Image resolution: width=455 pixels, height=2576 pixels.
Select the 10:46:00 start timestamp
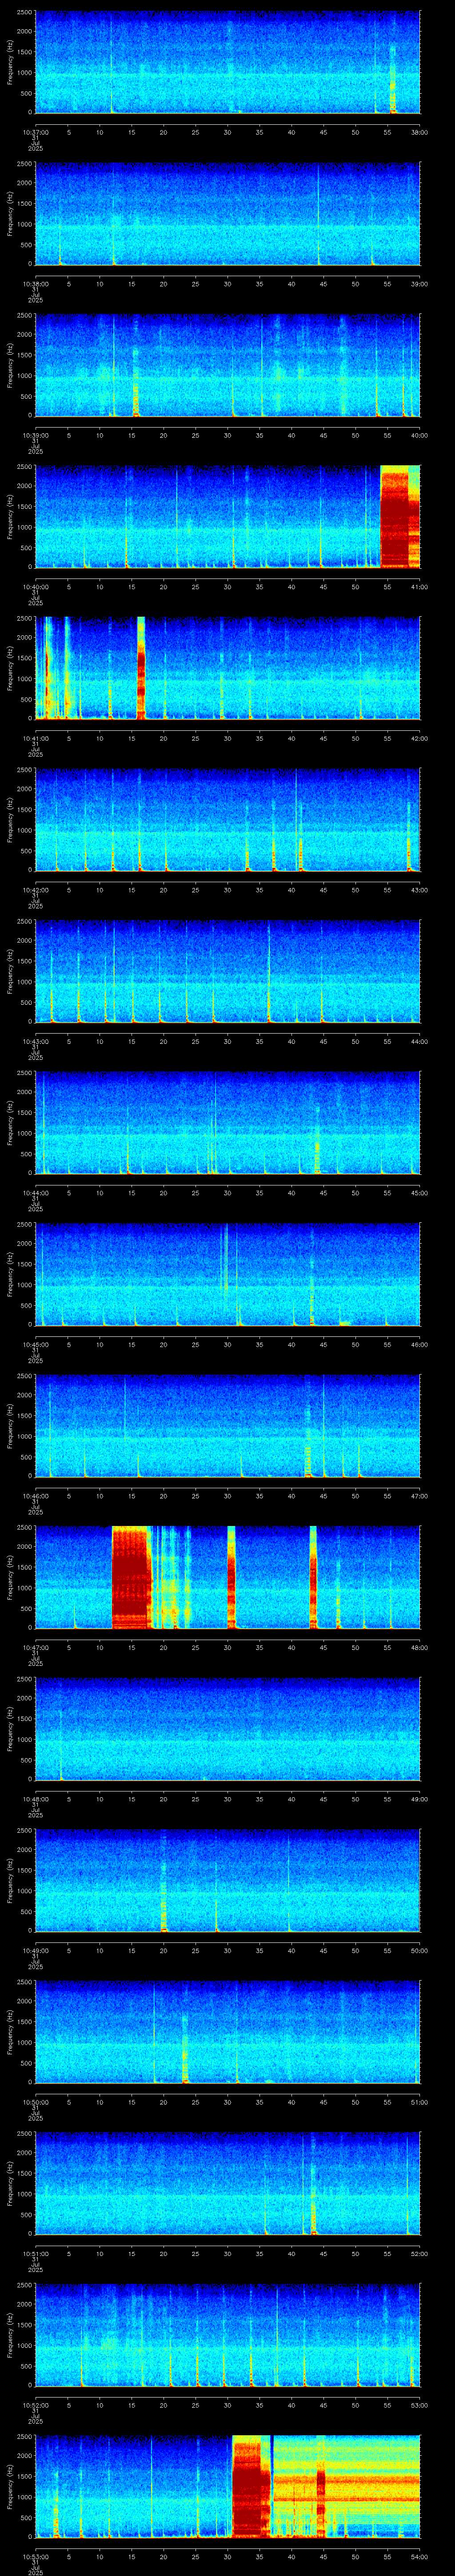pos(35,1496)
